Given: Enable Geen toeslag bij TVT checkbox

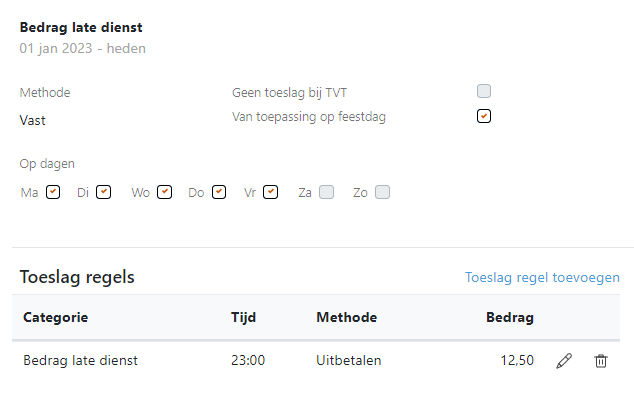Looking at the screenshot, I should point(484,91).
